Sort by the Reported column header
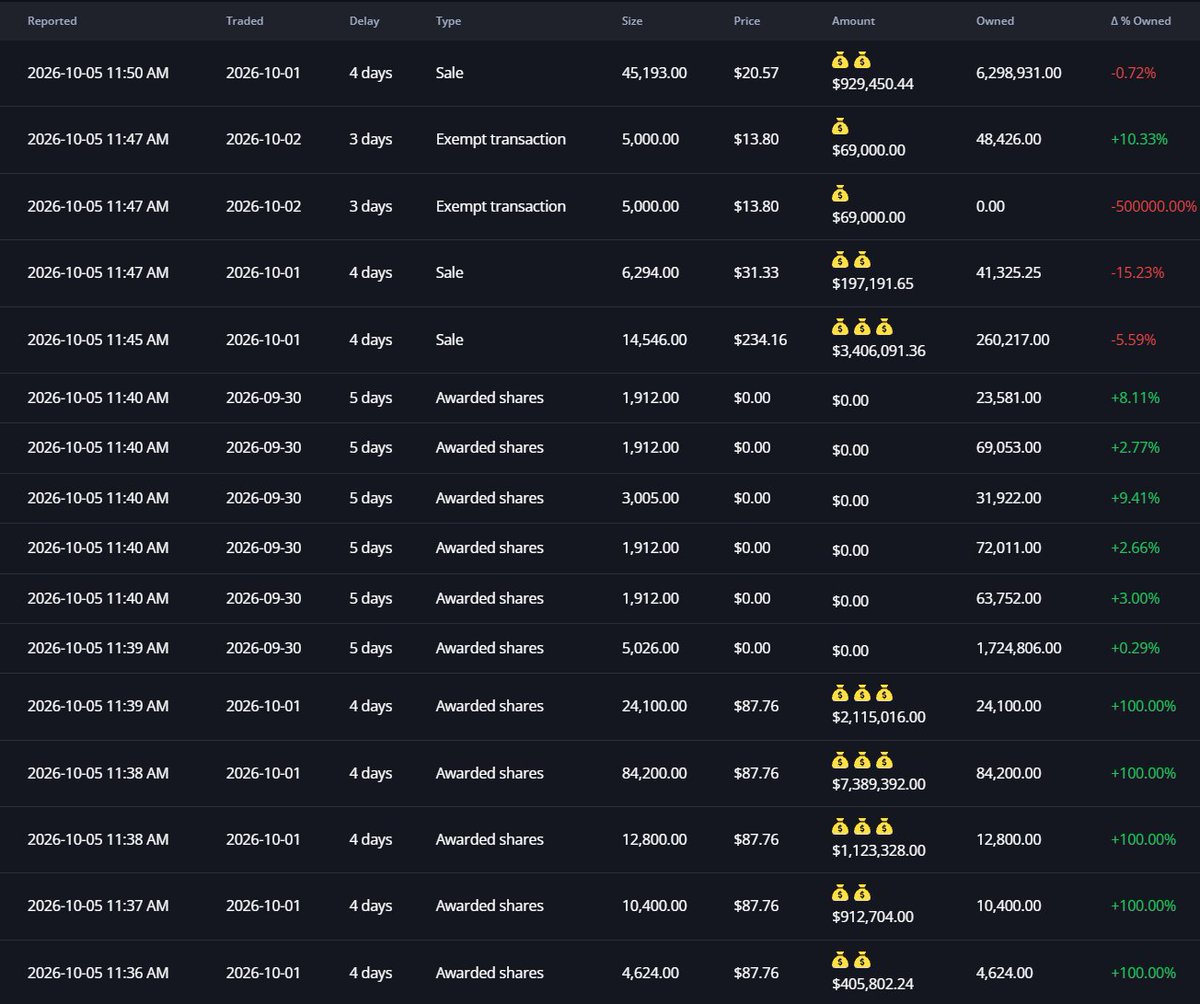Screen dimensions: 1200x1004 (52, 21)
